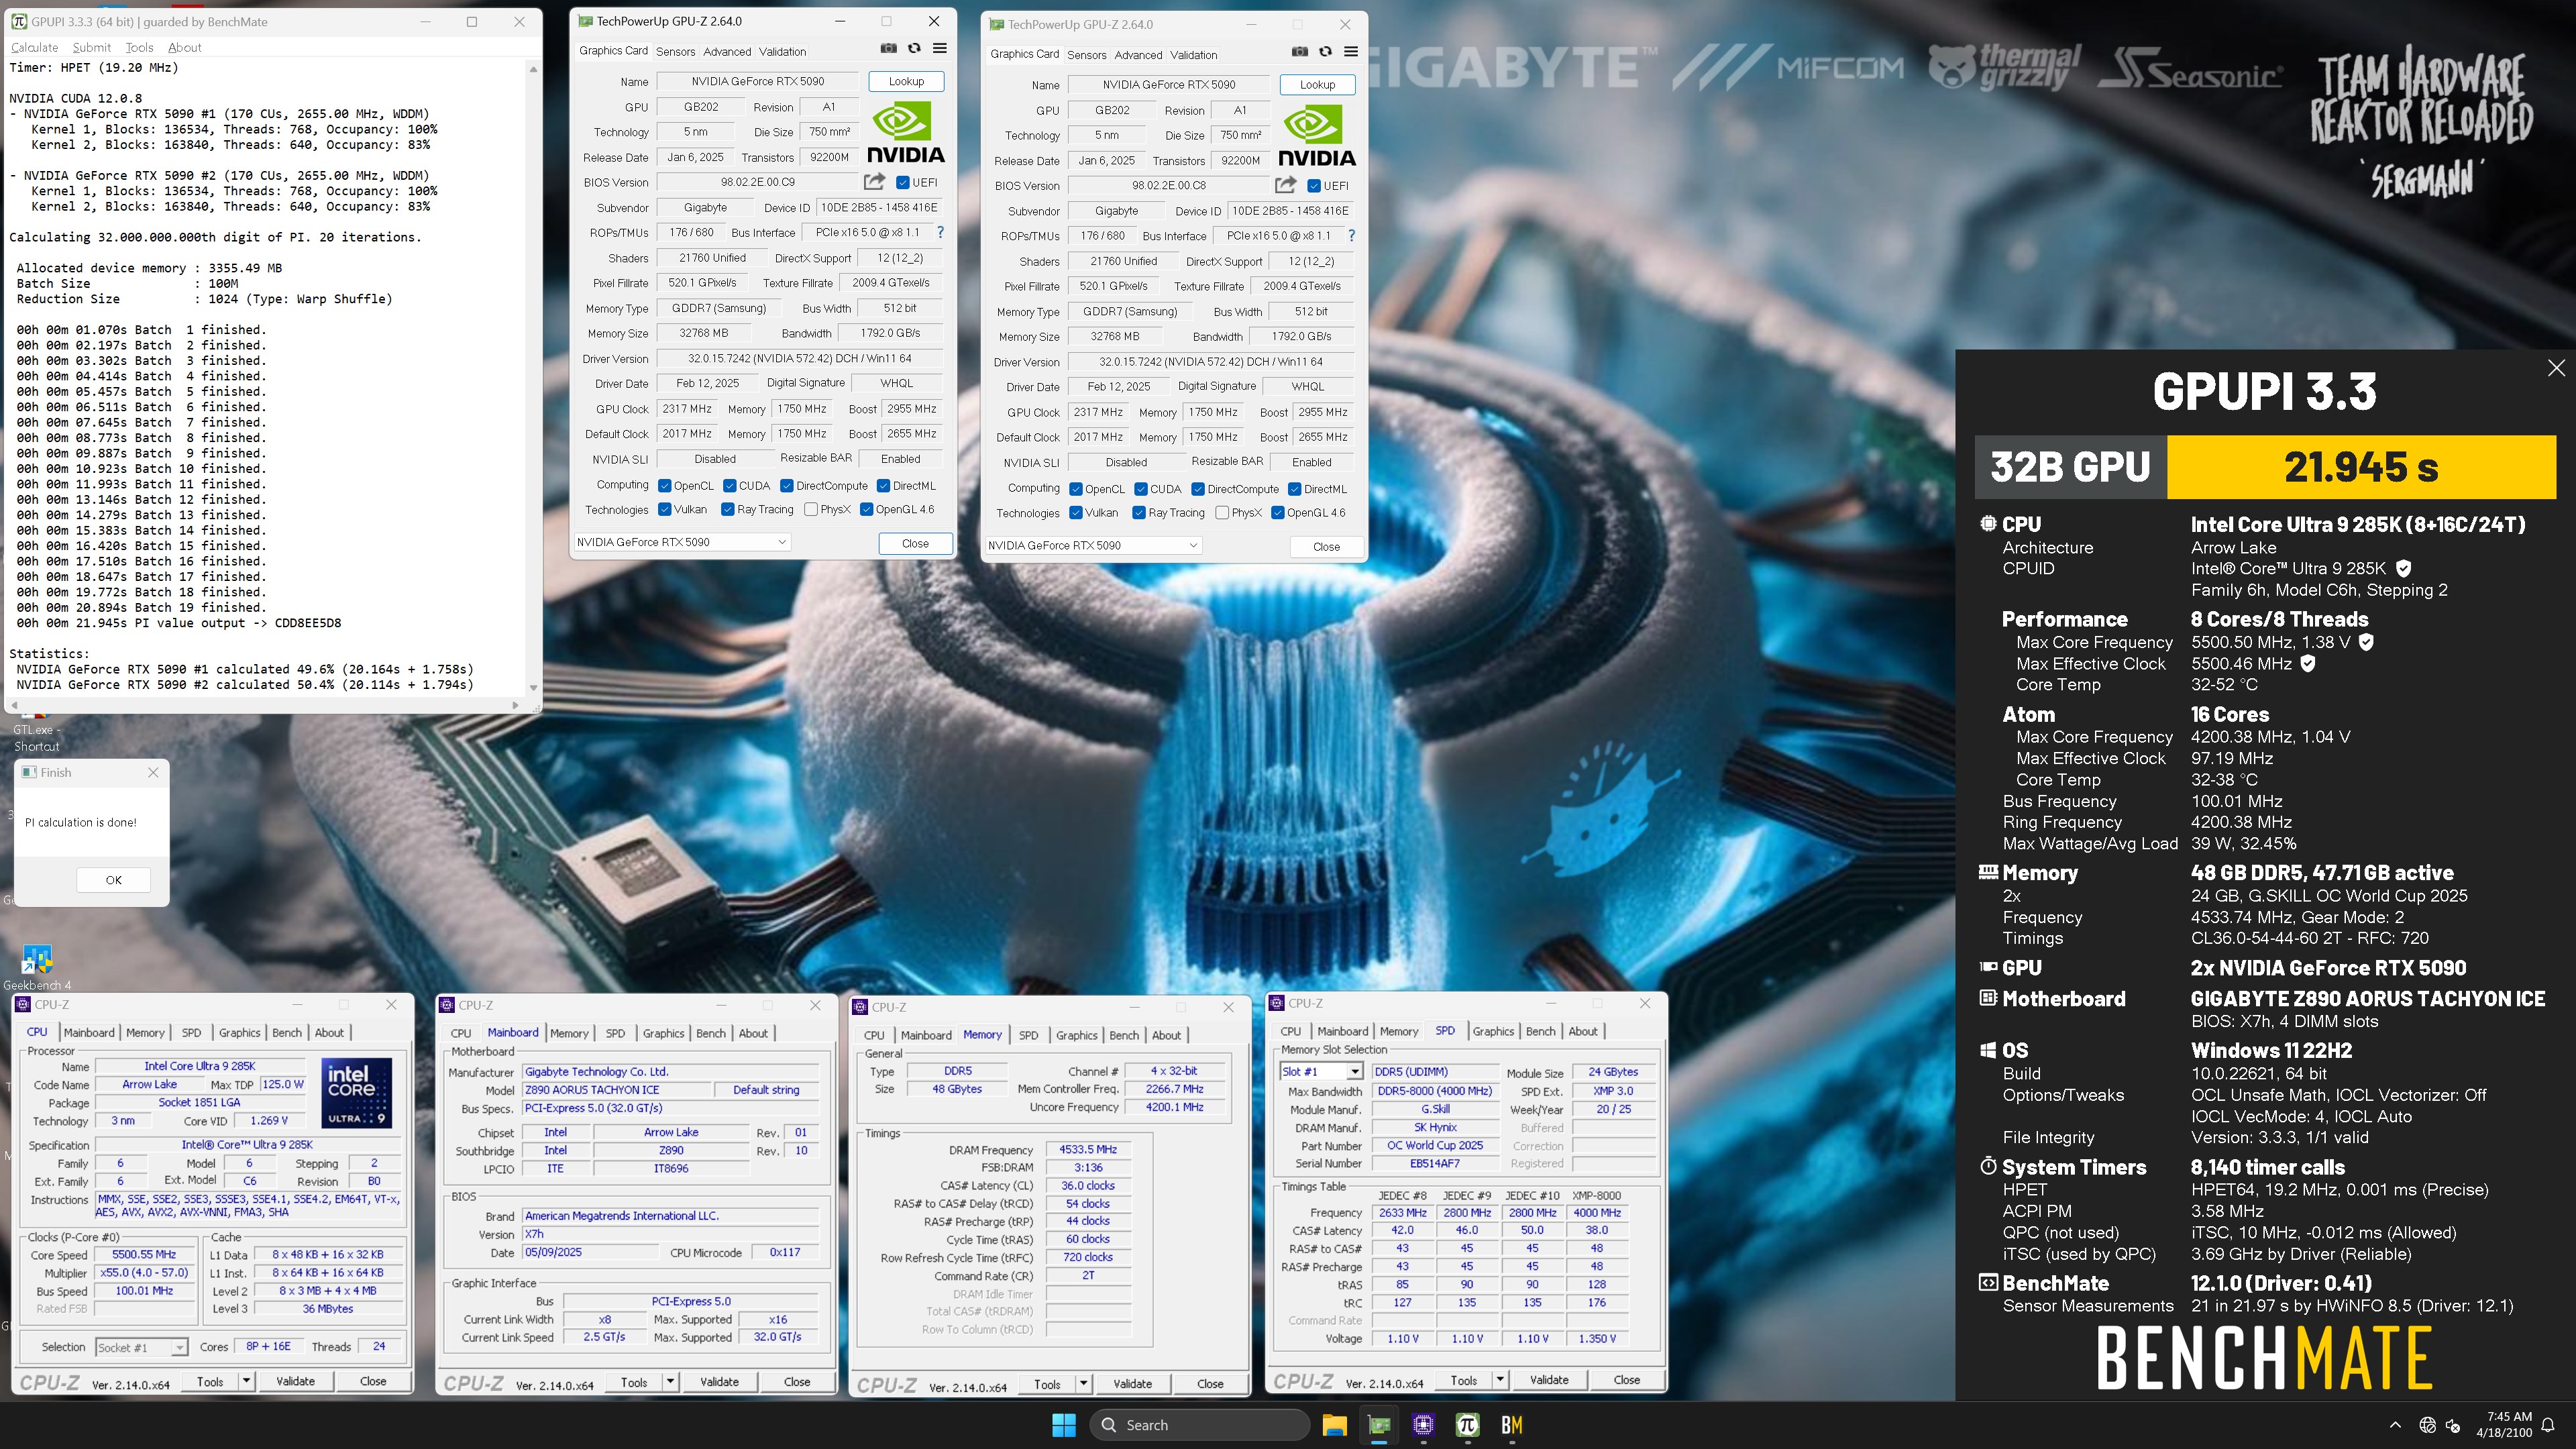Click refresh icon in left GPU-Z window
The height and width of the screenshot is (1449, 2576).
pyautogui.click(x=914, y=48)
